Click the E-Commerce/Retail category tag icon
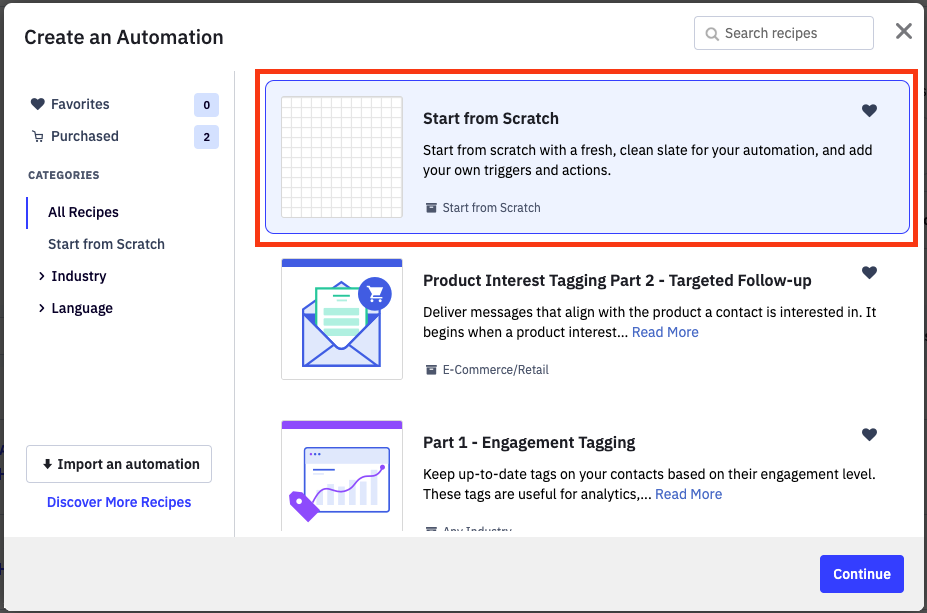This screenshot has height=613, width=927. pyautogui.click(x=431, y=370)
